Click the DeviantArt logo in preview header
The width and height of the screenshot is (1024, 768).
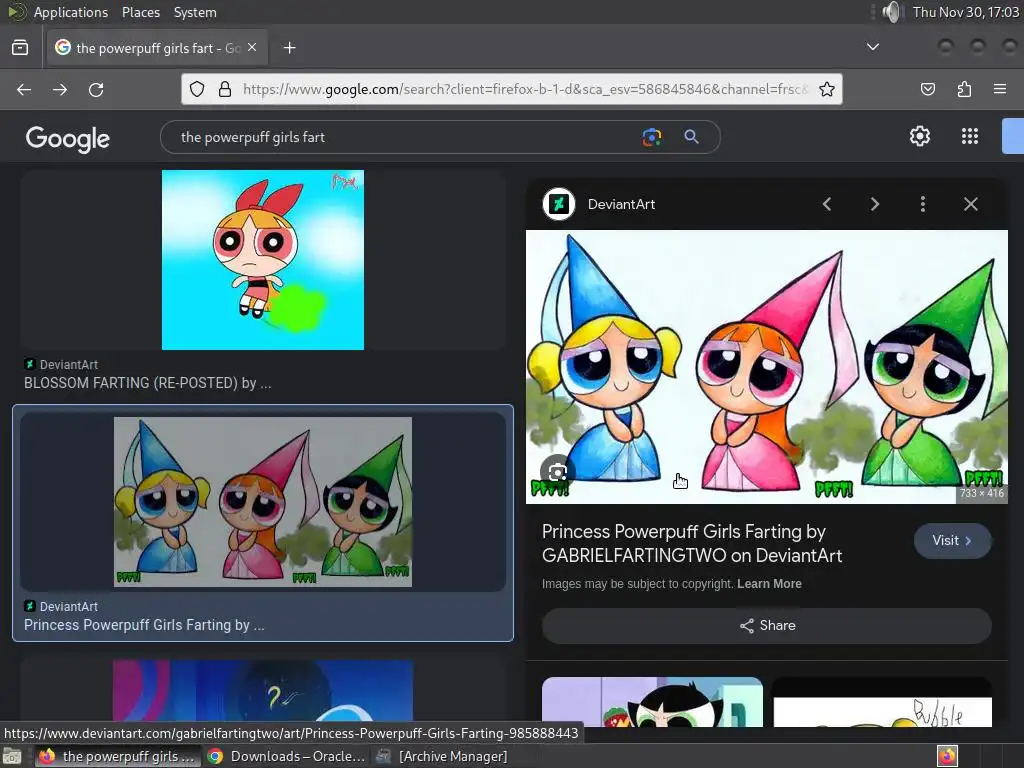point(559,204)
